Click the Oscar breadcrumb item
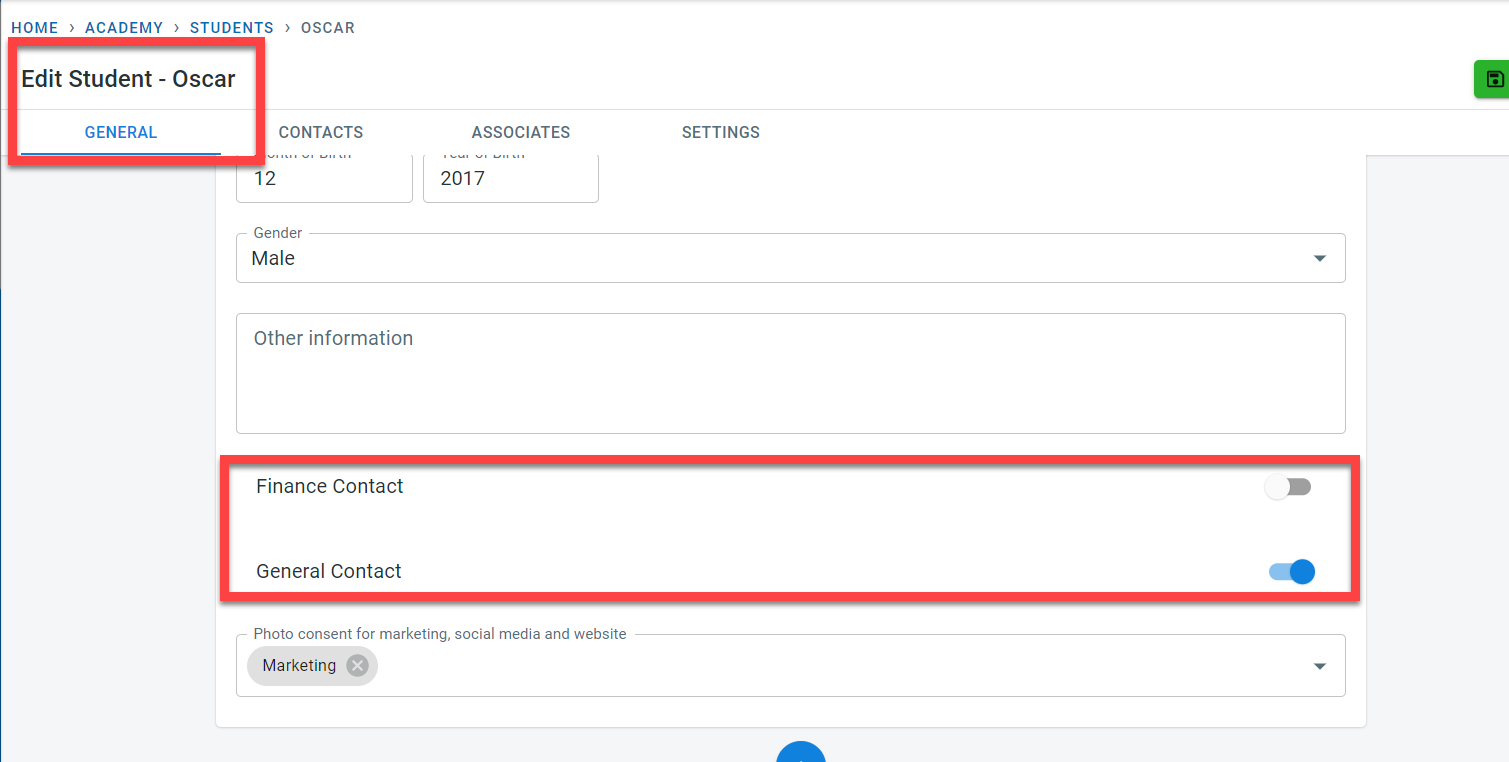This screenshot has width=1509, height=762. [x=328, y=28]
